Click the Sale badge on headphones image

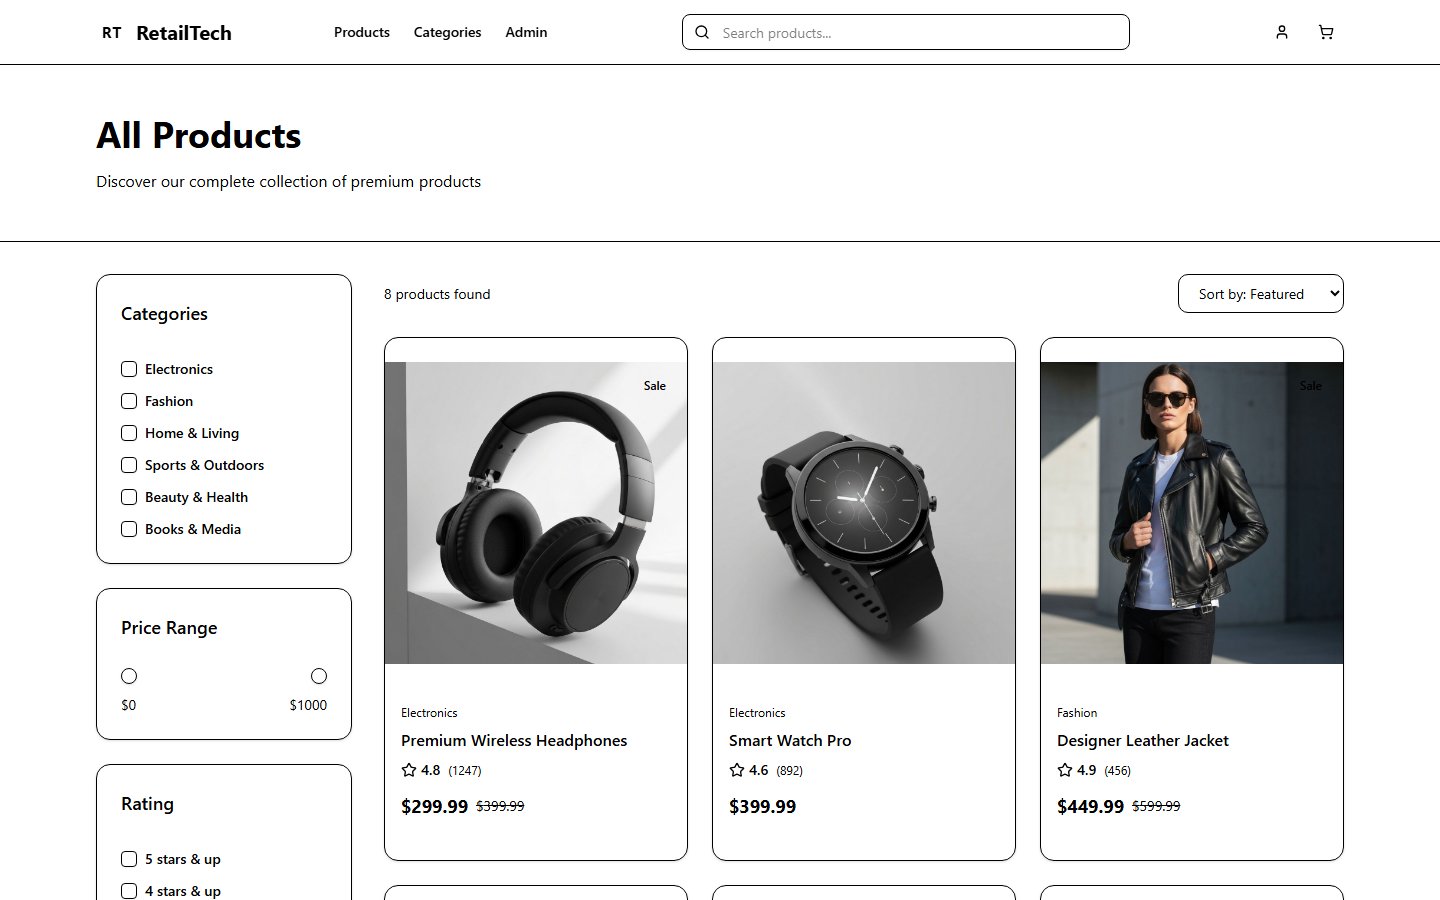(x=655, y=386)
